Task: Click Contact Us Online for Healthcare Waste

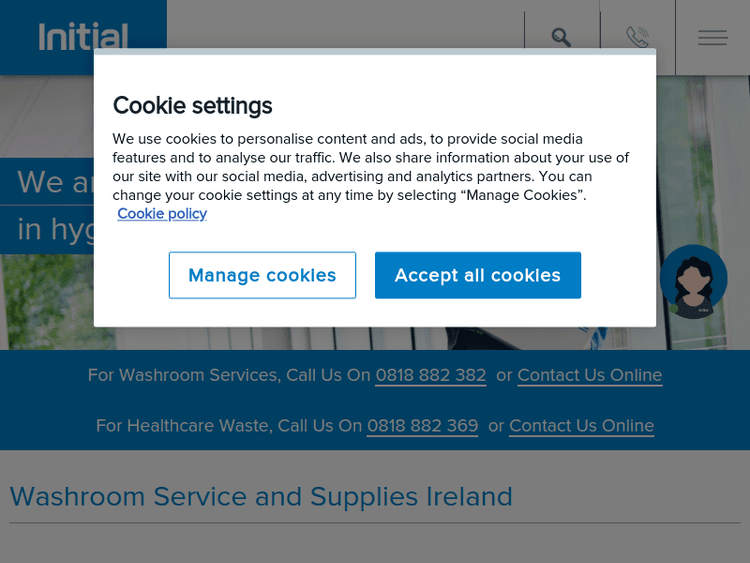Action: point(581,426)
